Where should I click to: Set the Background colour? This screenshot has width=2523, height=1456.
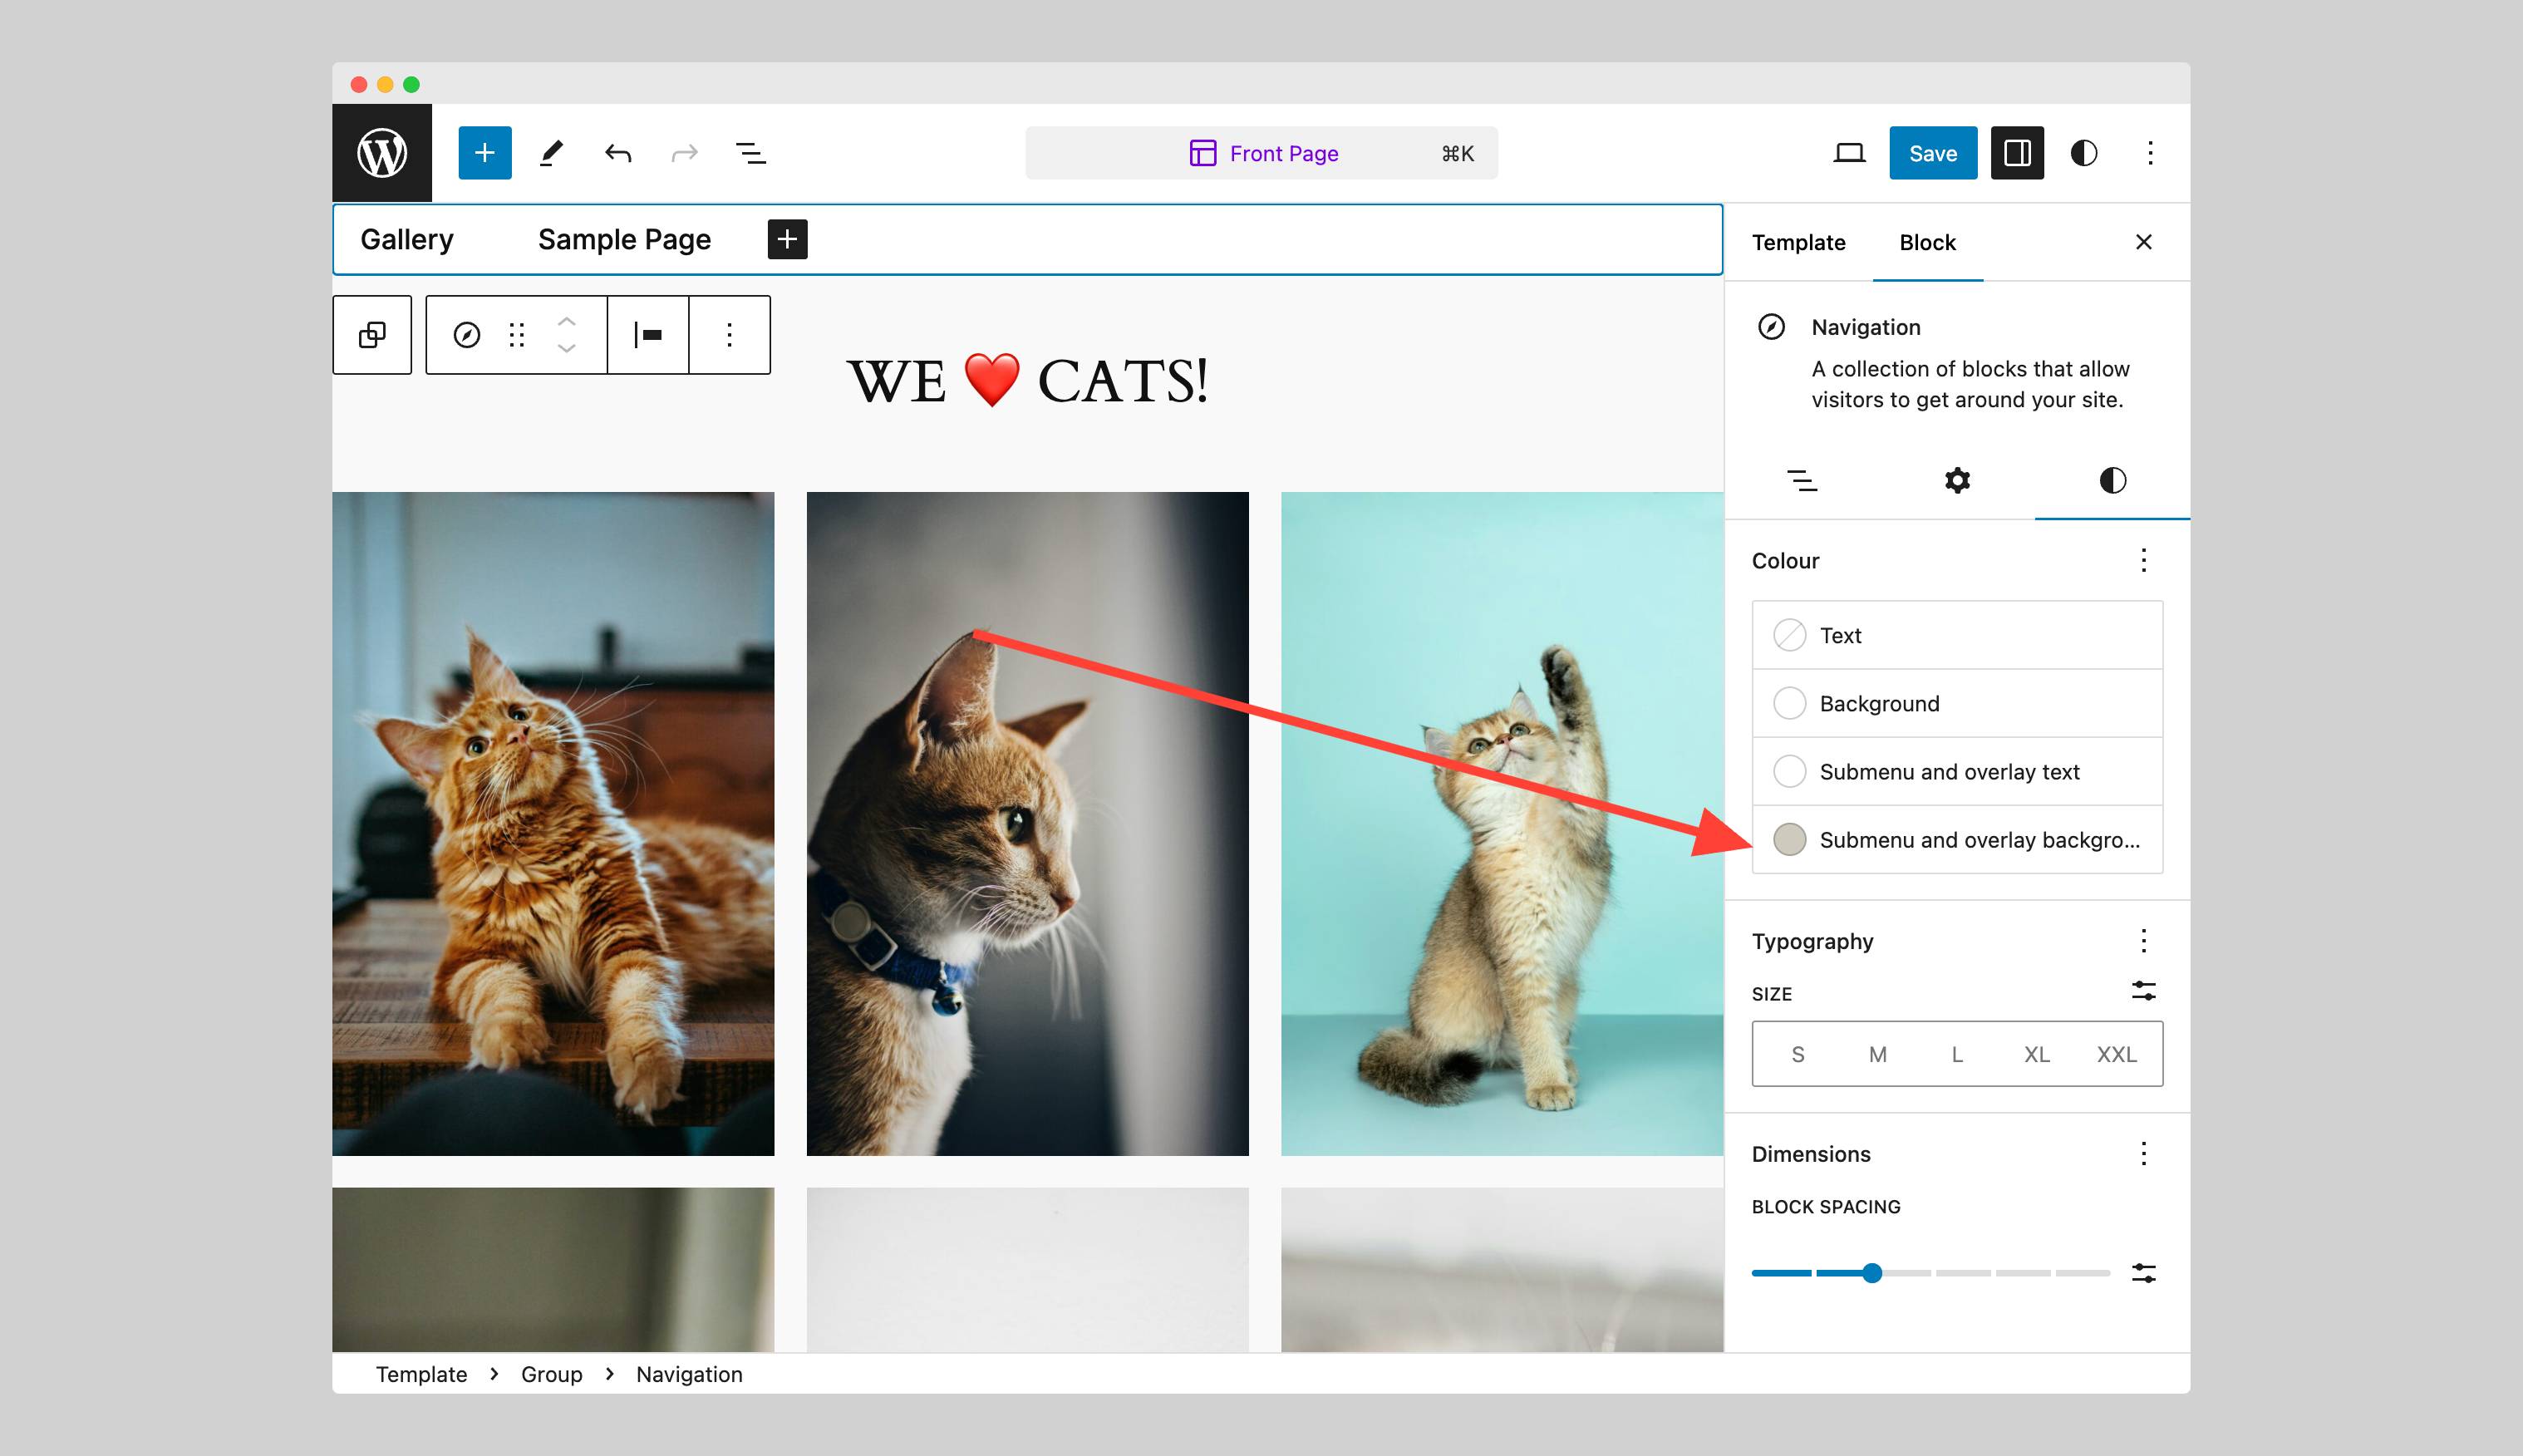click(x=1957, y=703)
